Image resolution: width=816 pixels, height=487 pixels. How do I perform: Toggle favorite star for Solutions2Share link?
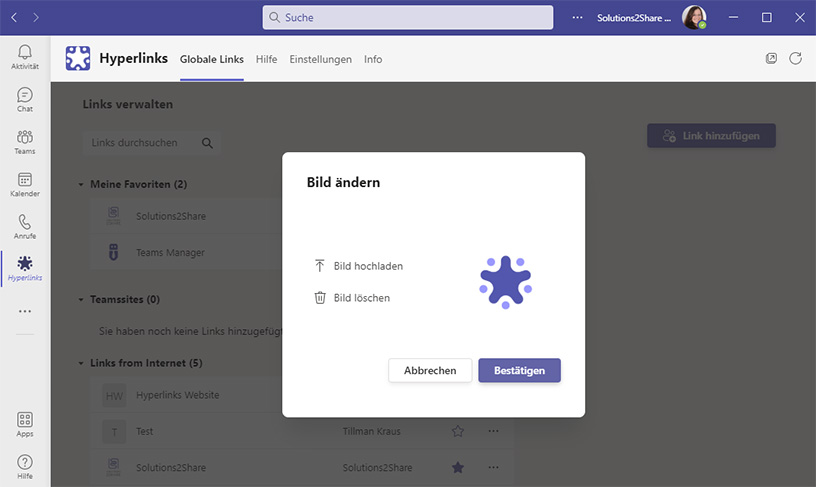[x=457, y=467]
